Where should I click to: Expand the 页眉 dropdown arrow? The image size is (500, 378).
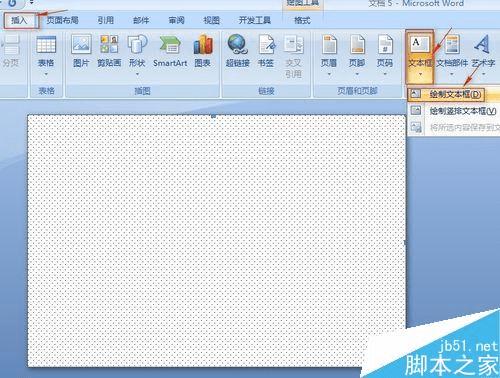[329, 74]
